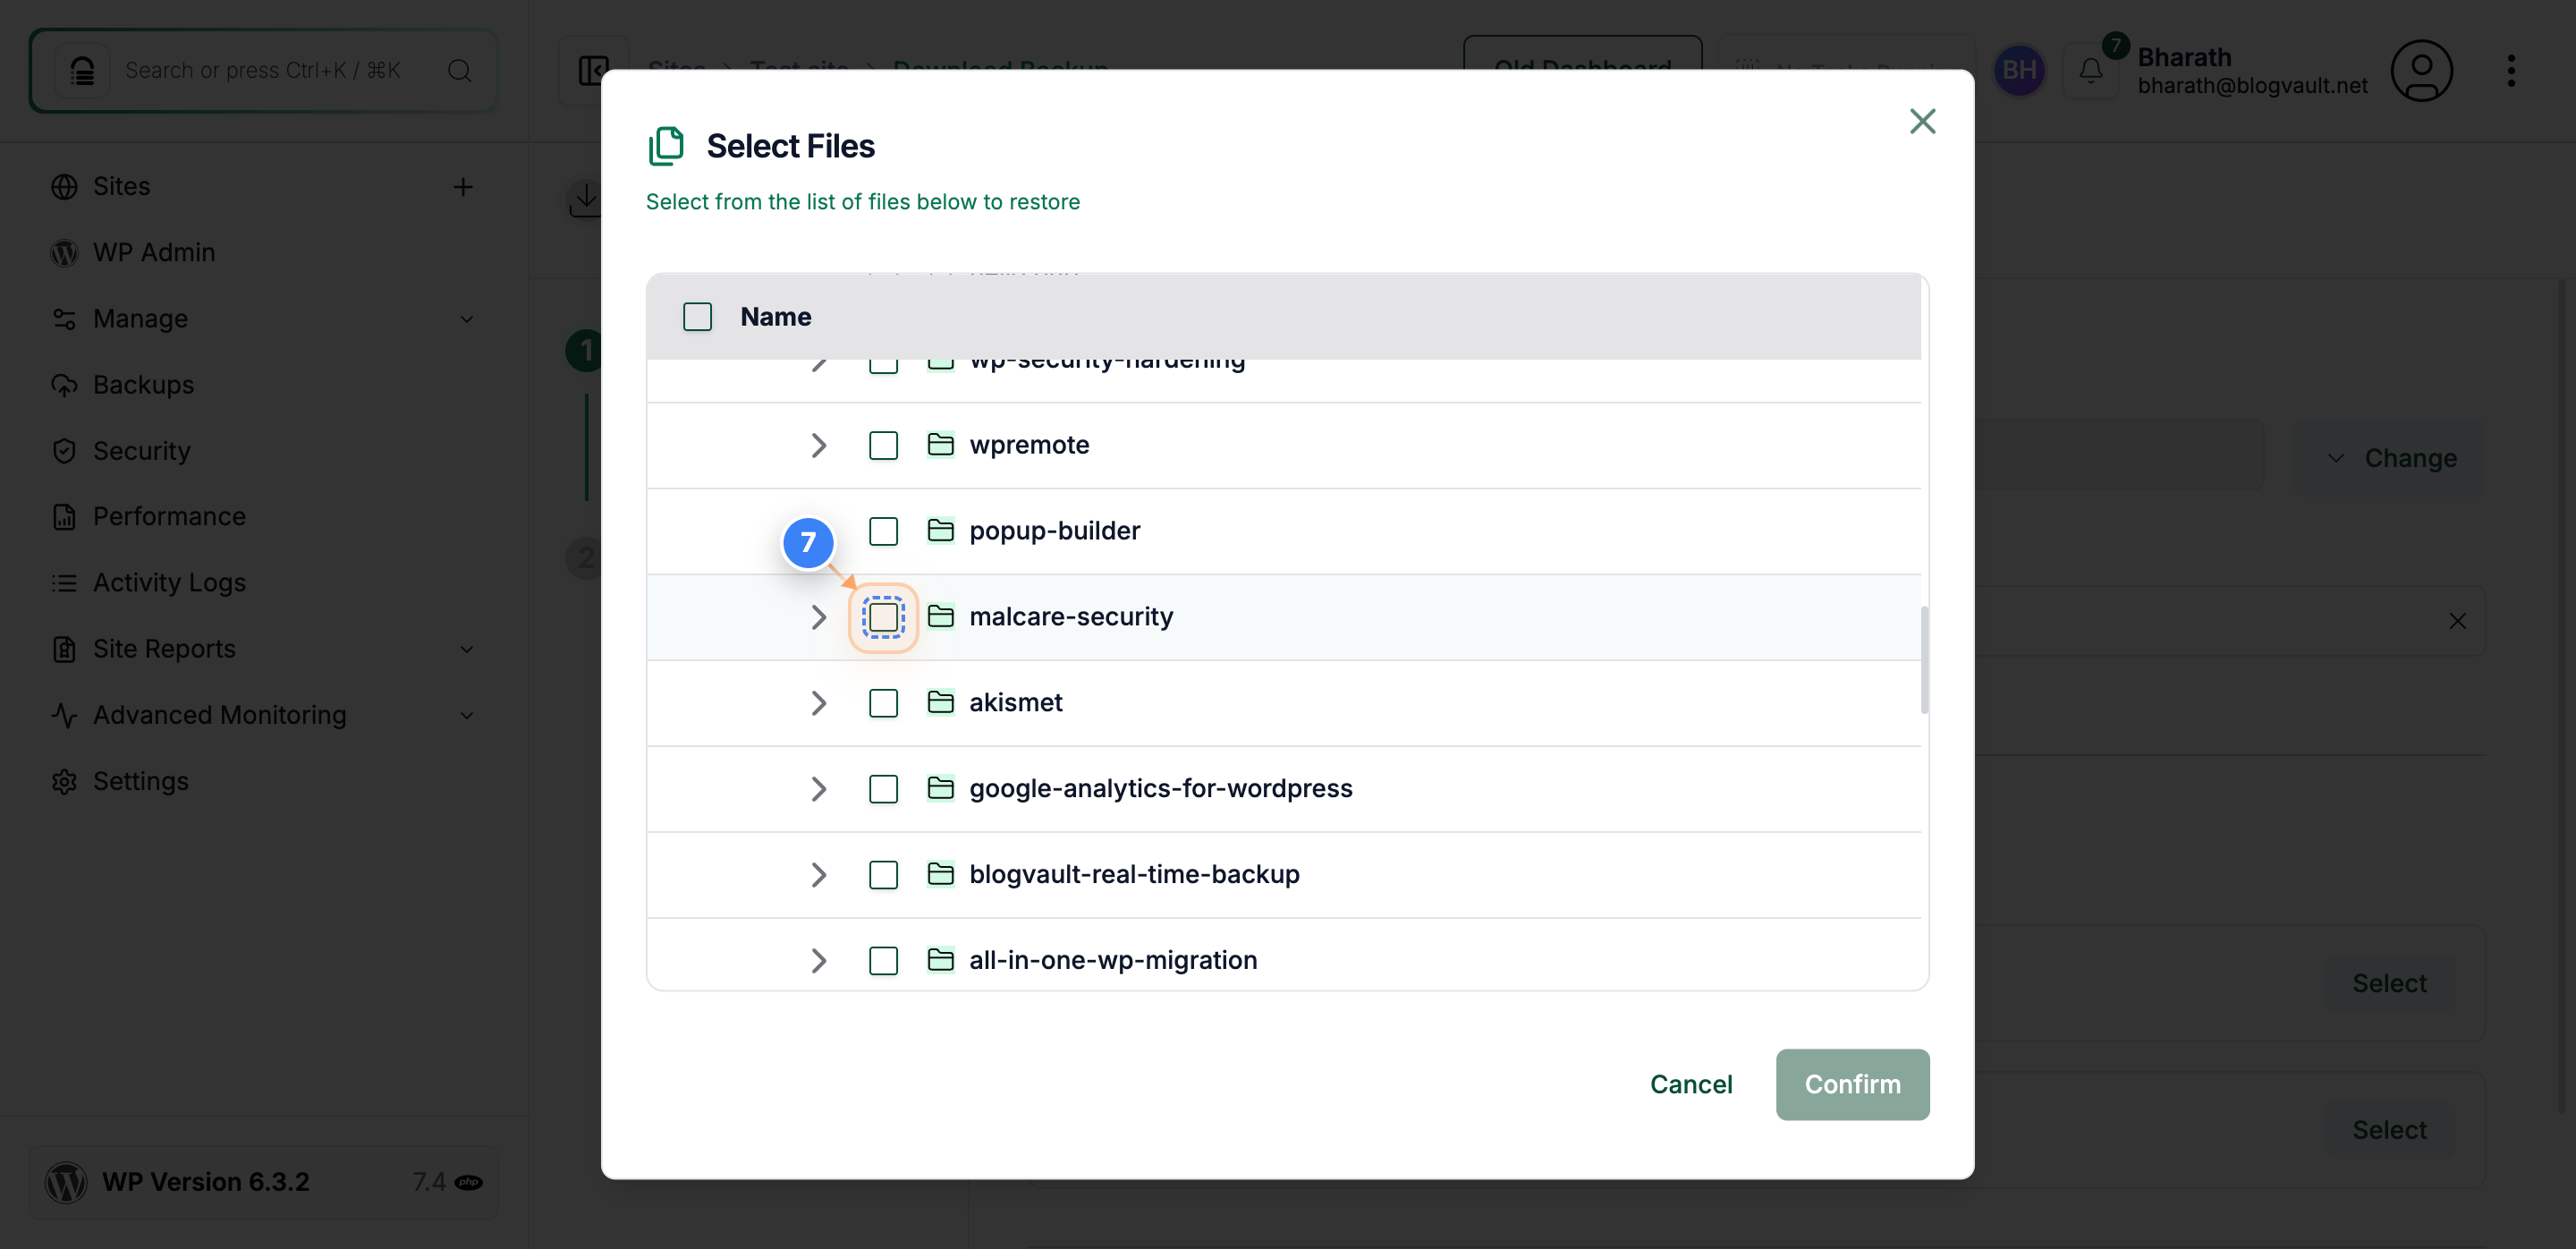Viewport: 2576px width, 1249px height.
Task: Open WP Admin via the WordPress icon
Action: (64, 252)
